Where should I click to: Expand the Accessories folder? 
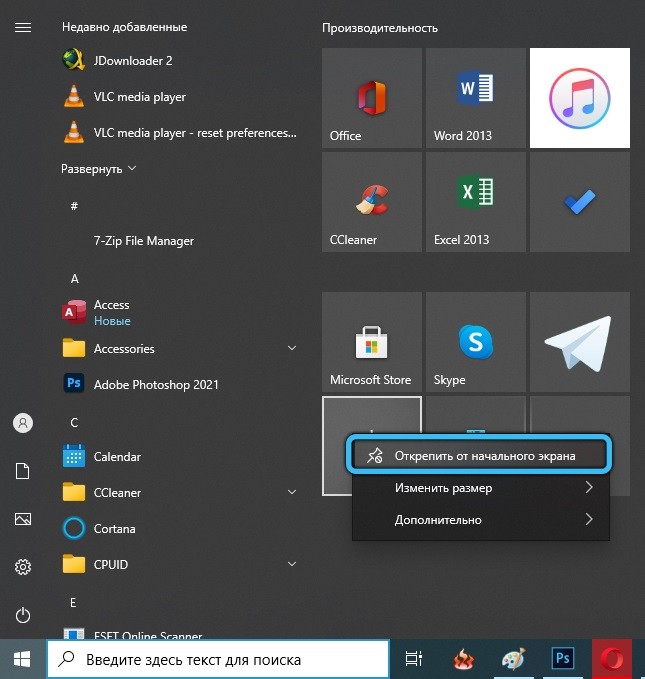[292, 348]
